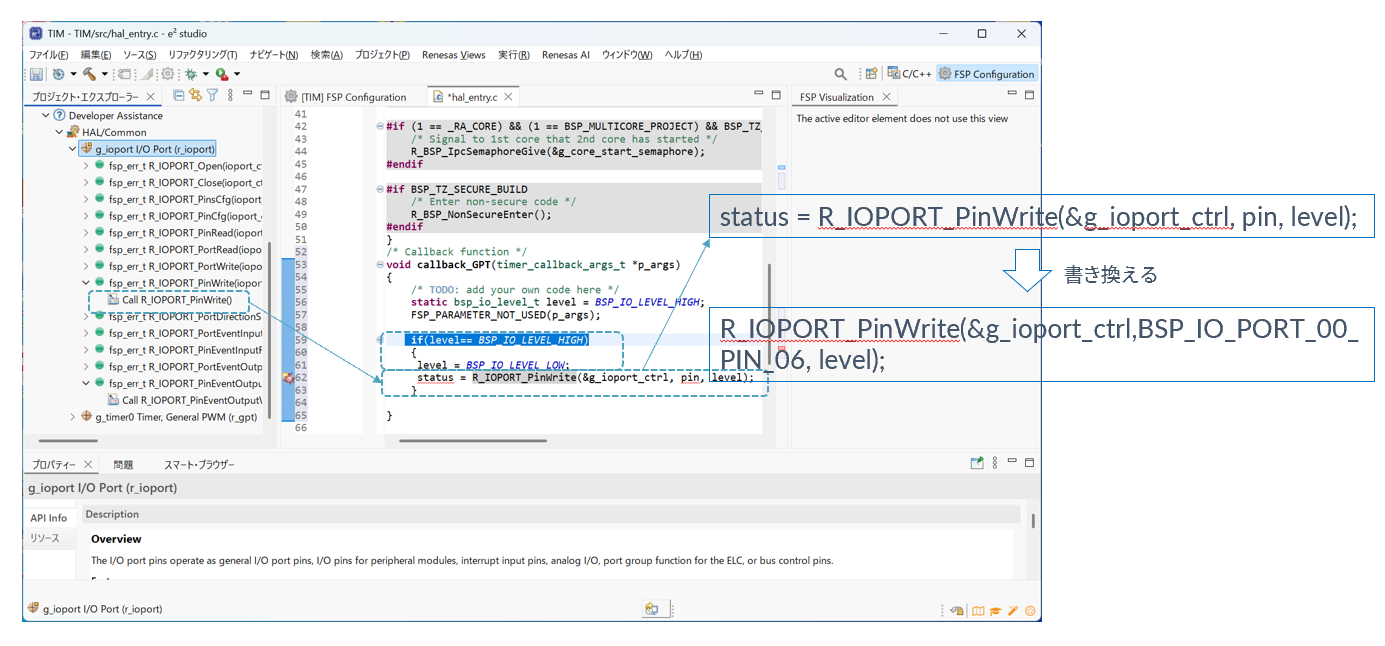Screen dimensions: 1385x646
Task: Open the ヘルプ(H) menu
Action: [x=683, y=55]
